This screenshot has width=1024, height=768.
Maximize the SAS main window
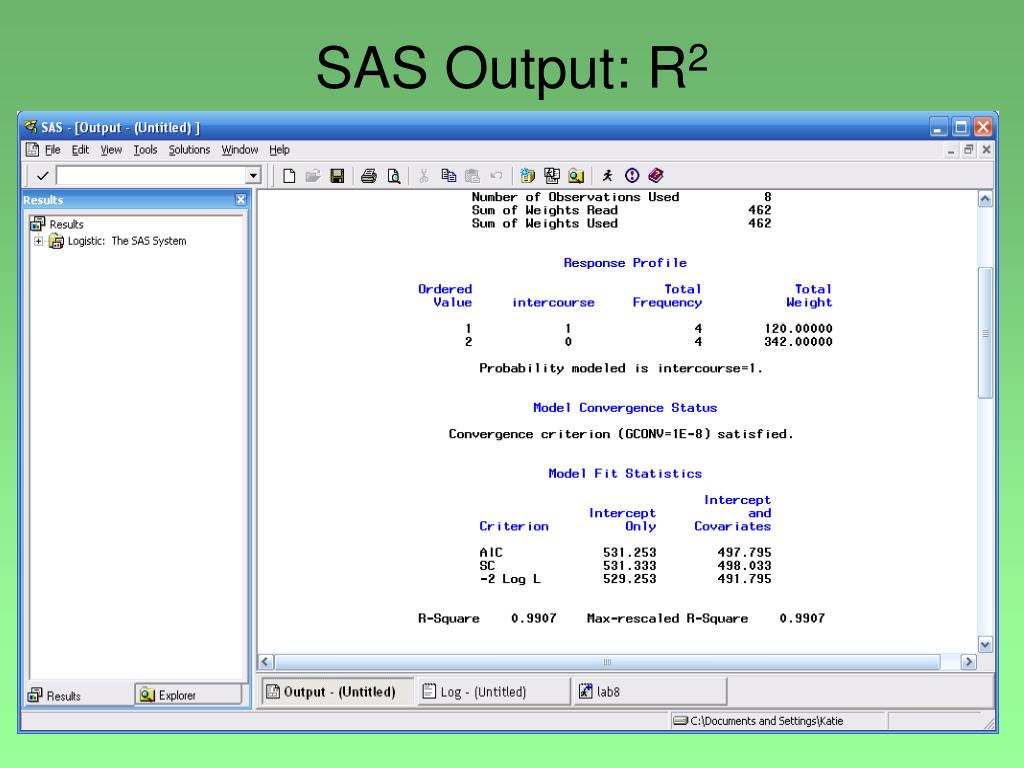(x=961, y=127)
